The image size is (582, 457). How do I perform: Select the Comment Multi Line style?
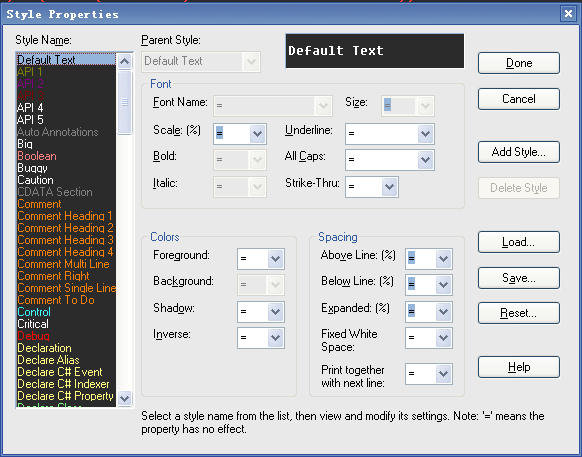click(x=66, y=264)
